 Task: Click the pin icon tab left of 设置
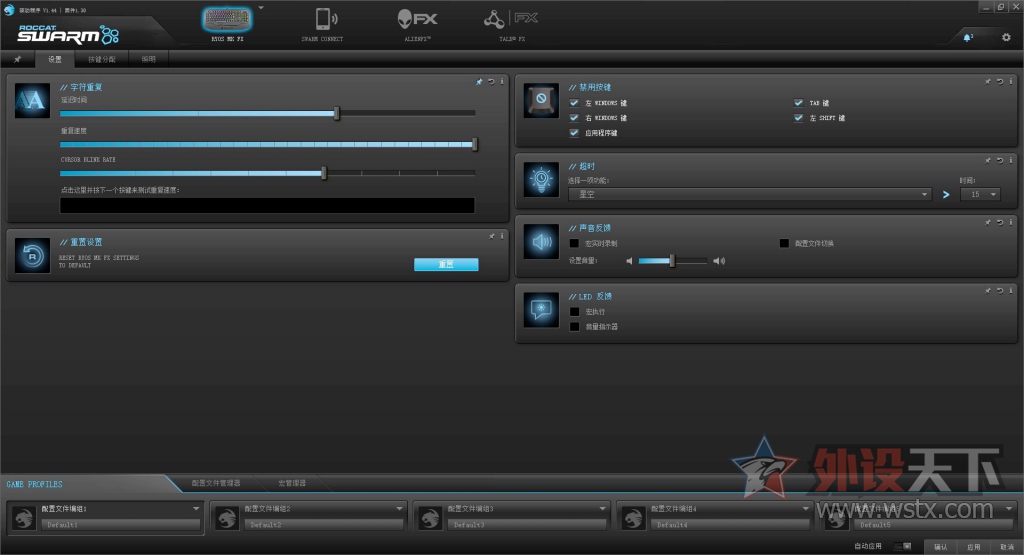(x=17, y=60)
